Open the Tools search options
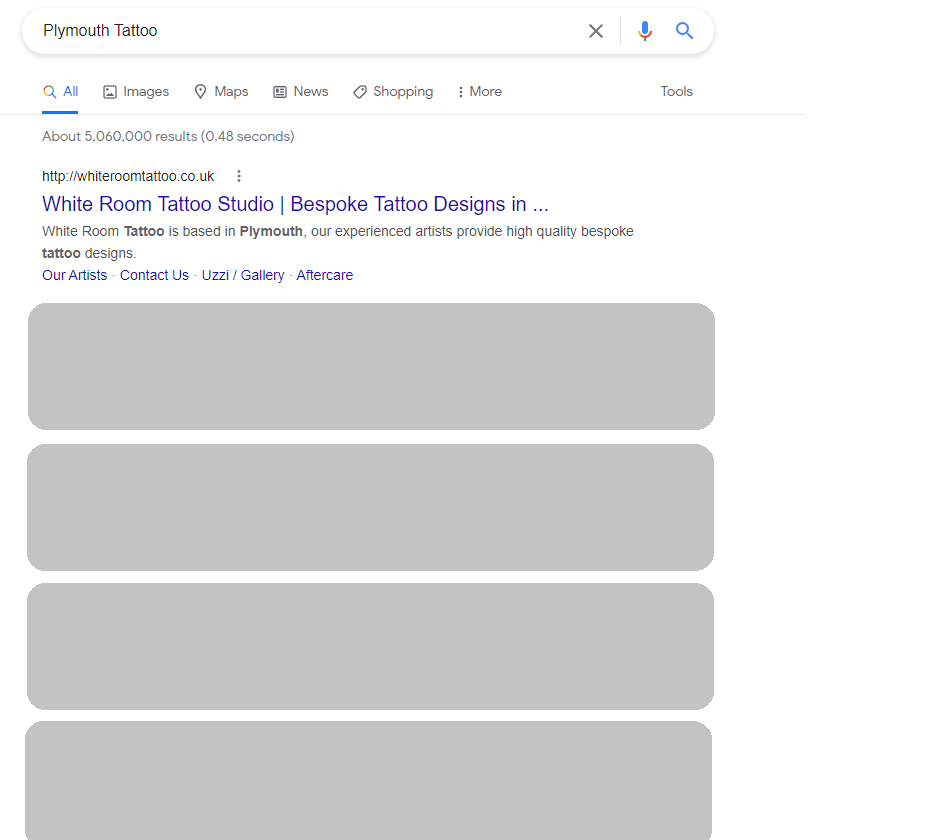The height and width of the screenshot is (840, 926). (x=676, y=92)
